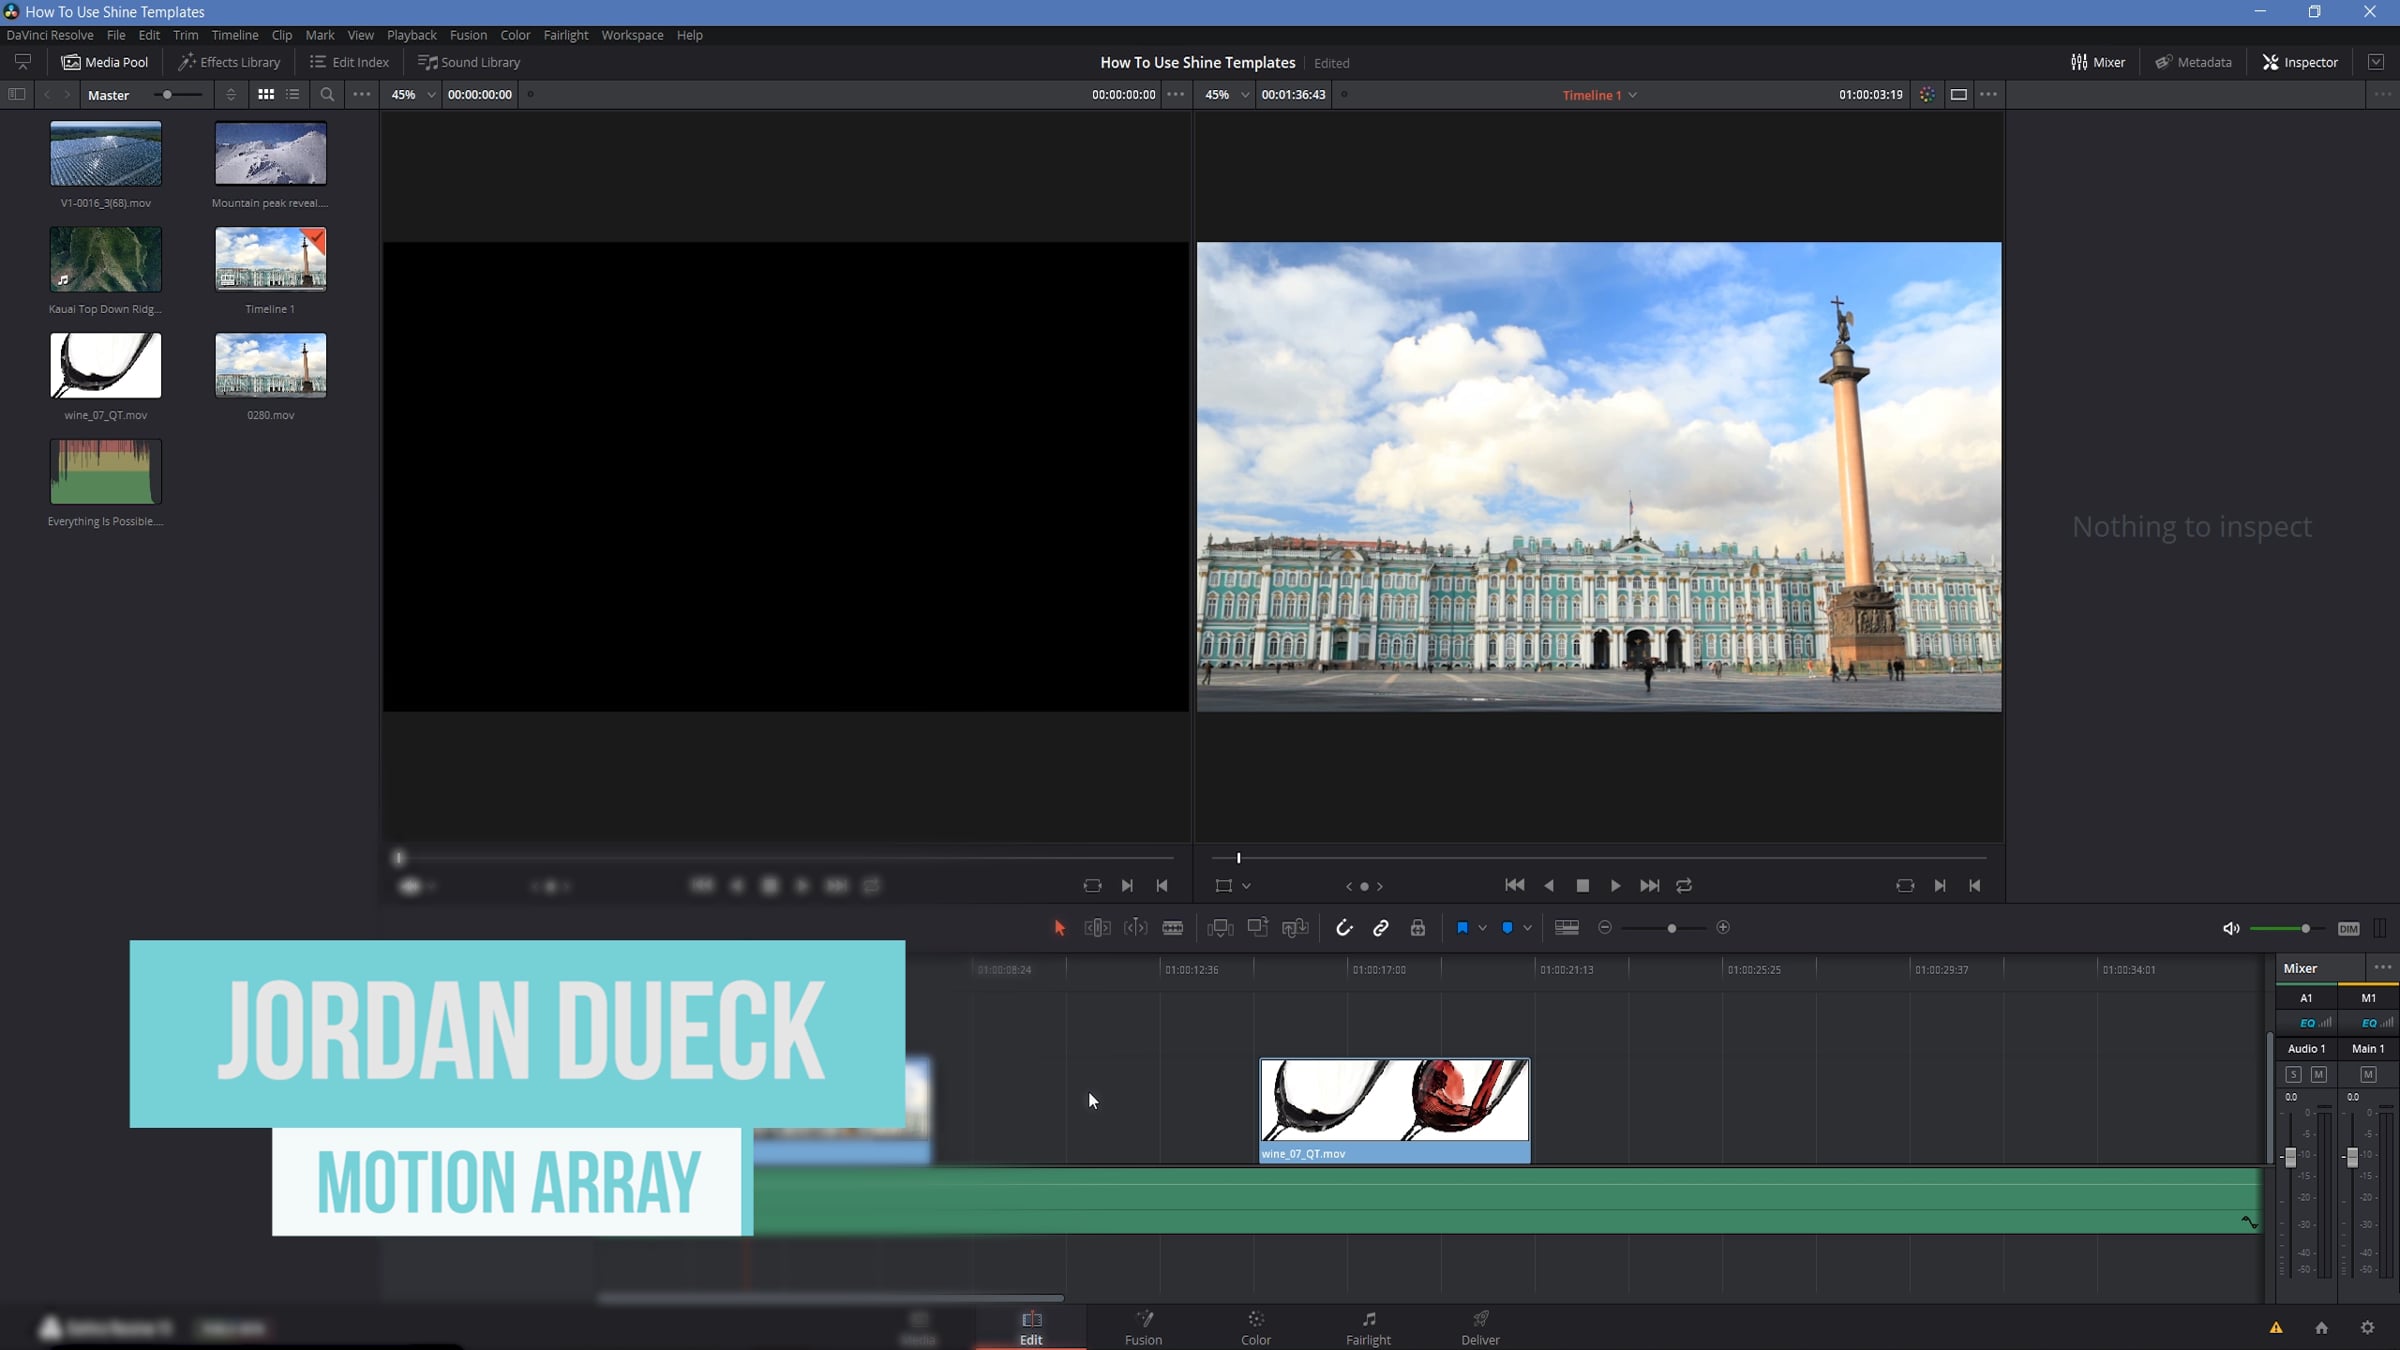Add a blue flag to clip
Screen dimensions: 2400x1350
point(1462,928)
